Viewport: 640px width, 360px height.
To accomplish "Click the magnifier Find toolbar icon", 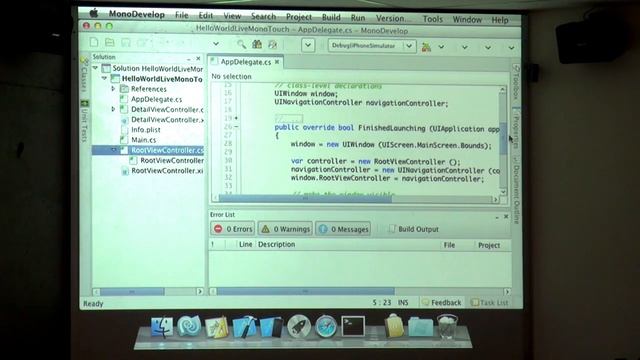I will click(241, 44).
